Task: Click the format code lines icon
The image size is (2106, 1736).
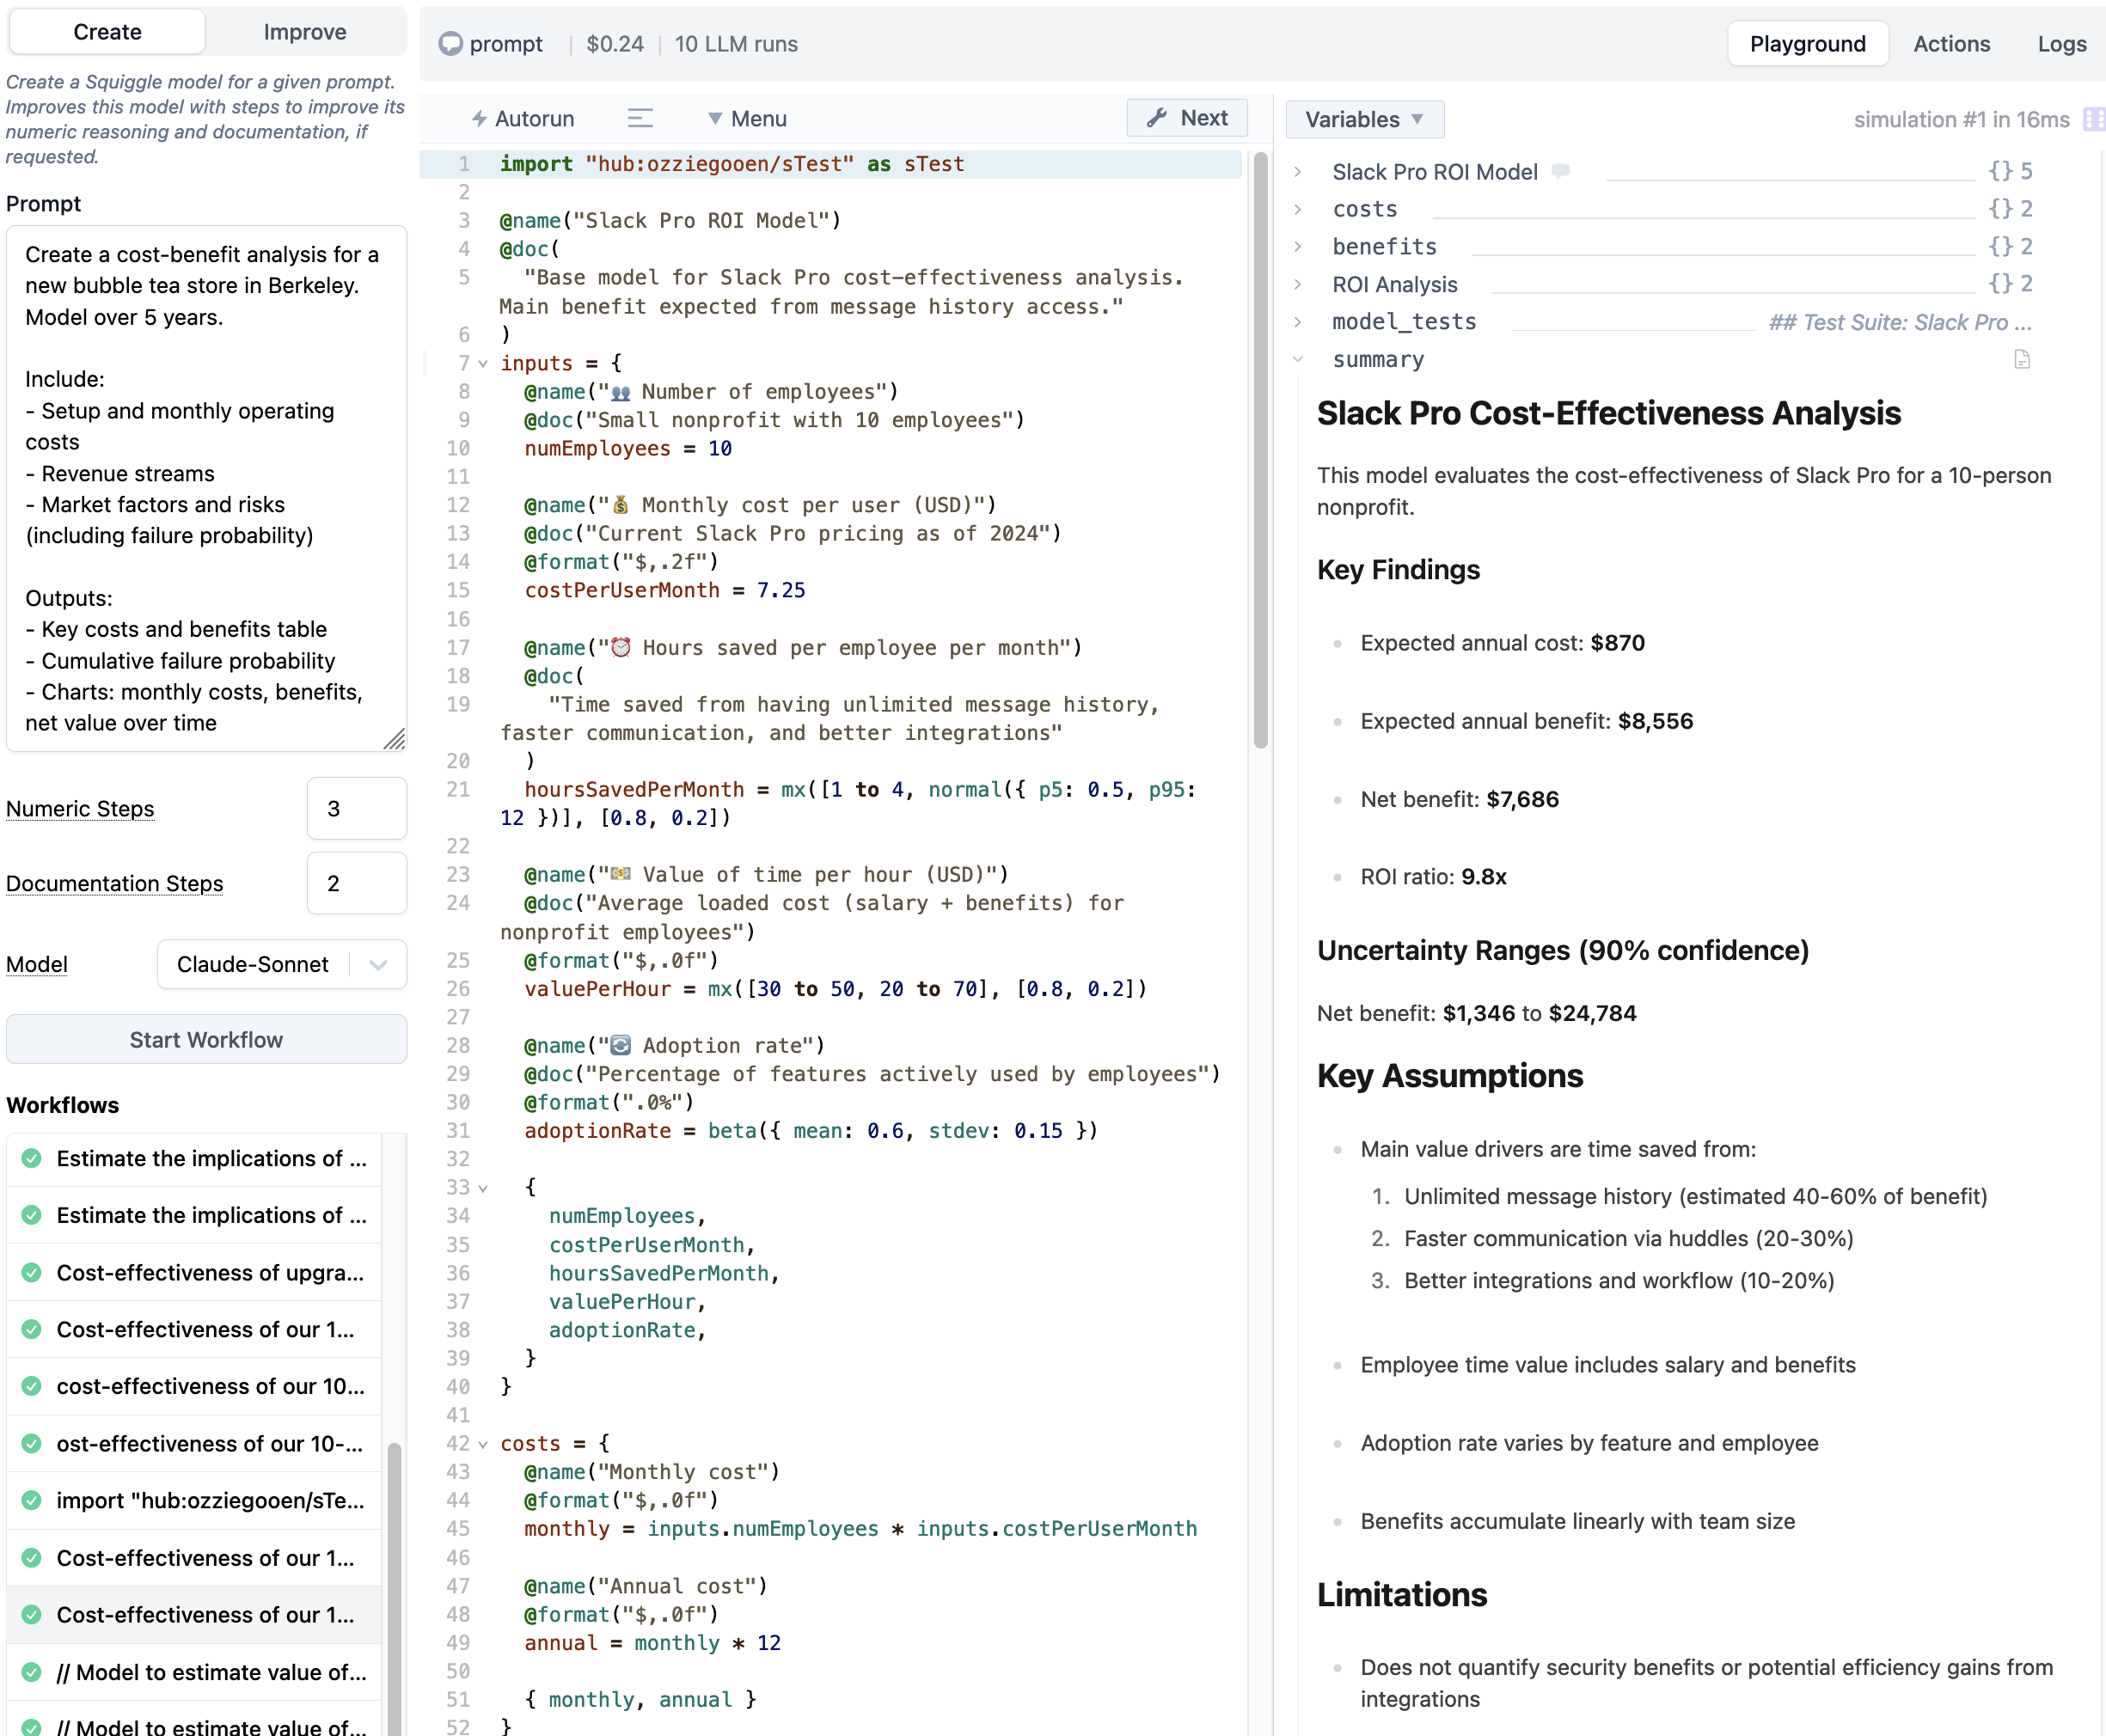Action: [x=640, y=118]
